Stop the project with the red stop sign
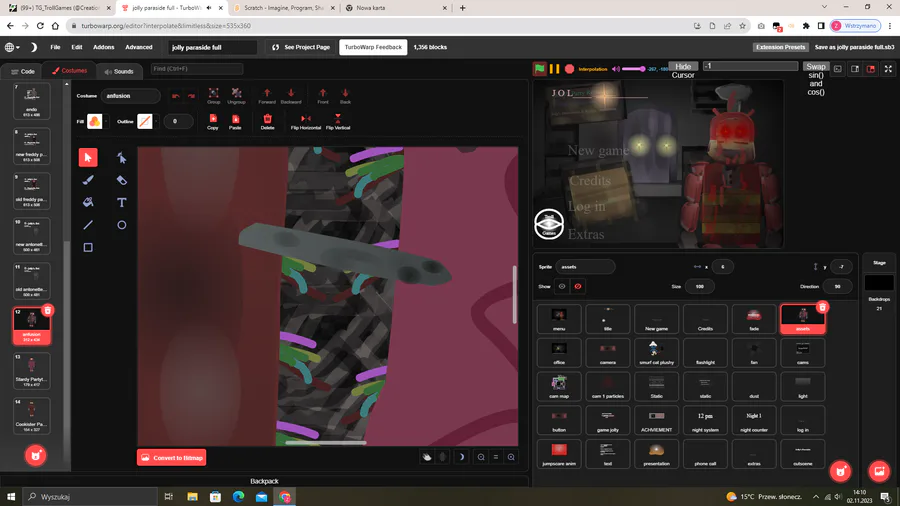900x506 pixels. (569, 69)
